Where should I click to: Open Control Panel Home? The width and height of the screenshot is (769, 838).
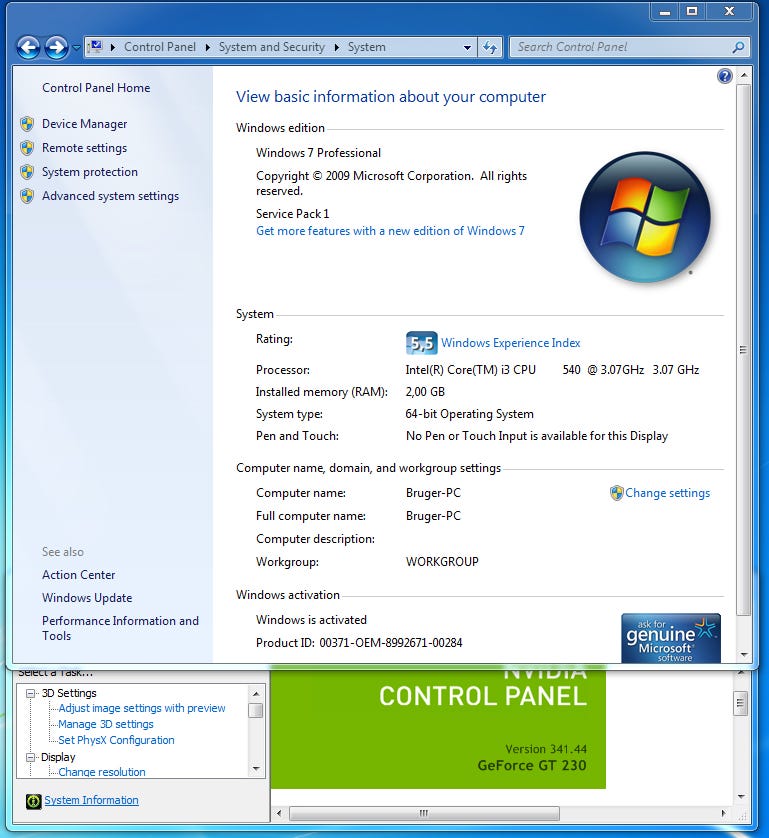(x=96, y=88)
